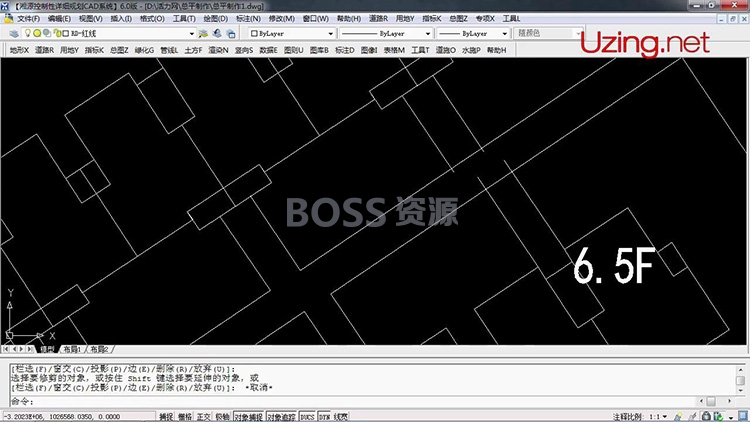
Task: Open the 编辑(E) menu
Action: 59,19
